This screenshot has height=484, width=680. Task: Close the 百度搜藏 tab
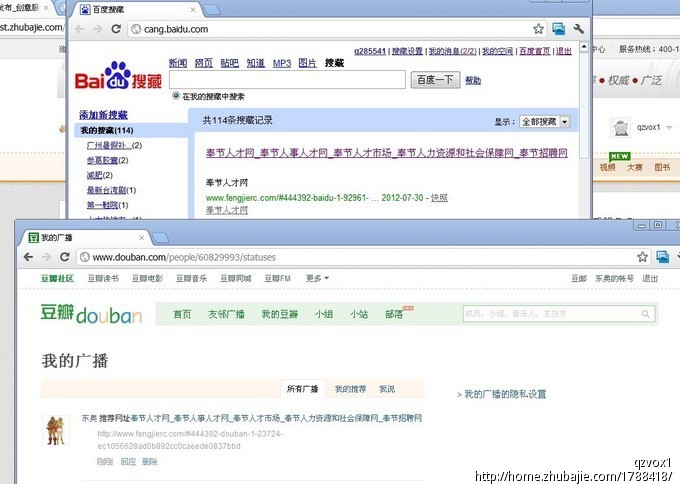pos(193,10)
